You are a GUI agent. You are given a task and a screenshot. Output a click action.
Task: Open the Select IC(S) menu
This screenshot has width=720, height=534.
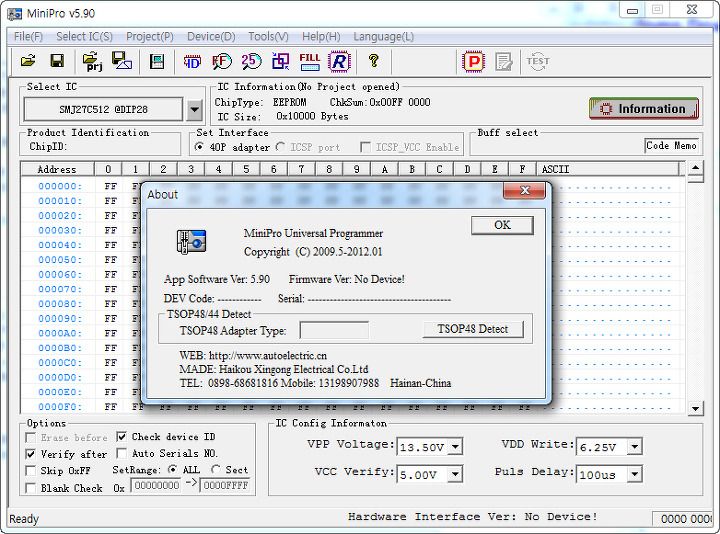[84, 36]
